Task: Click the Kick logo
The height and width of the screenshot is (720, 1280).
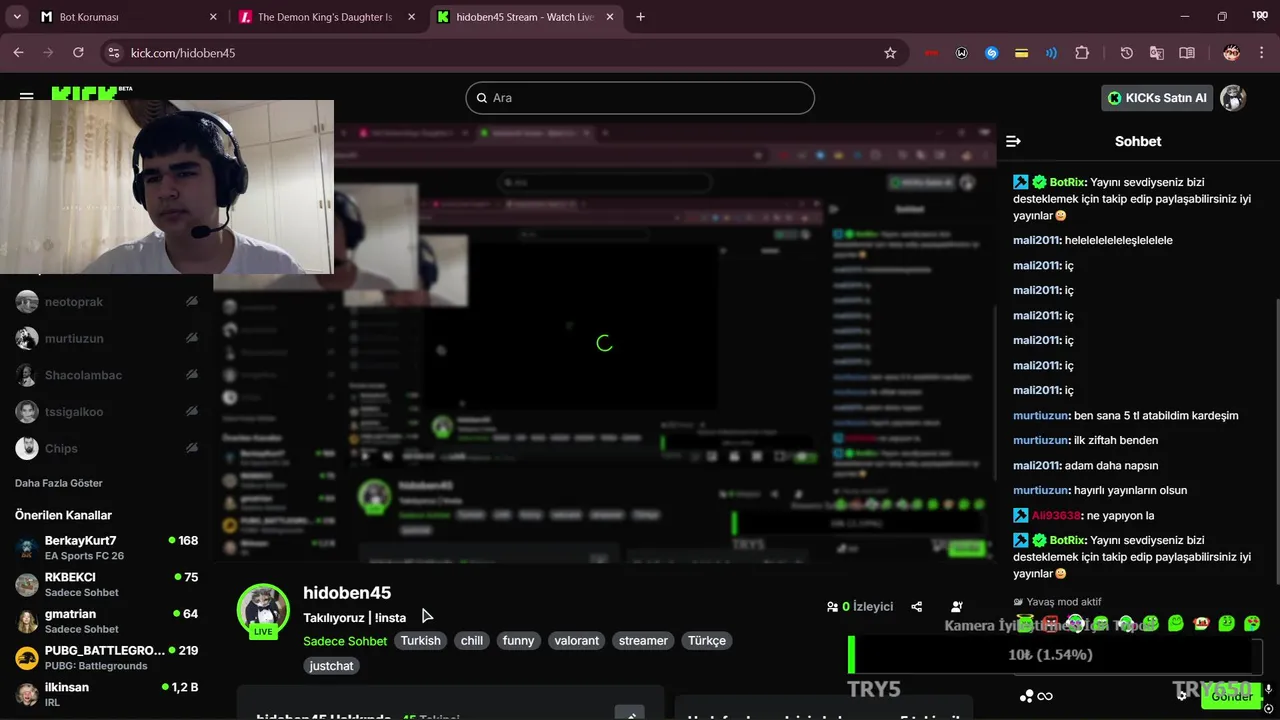Action: (x=91, y=92)
